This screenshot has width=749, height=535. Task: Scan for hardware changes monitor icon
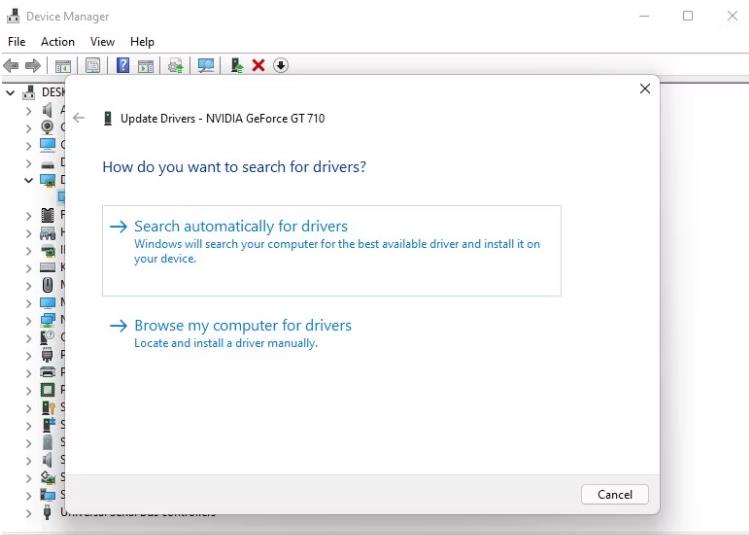tap(206, 65)
